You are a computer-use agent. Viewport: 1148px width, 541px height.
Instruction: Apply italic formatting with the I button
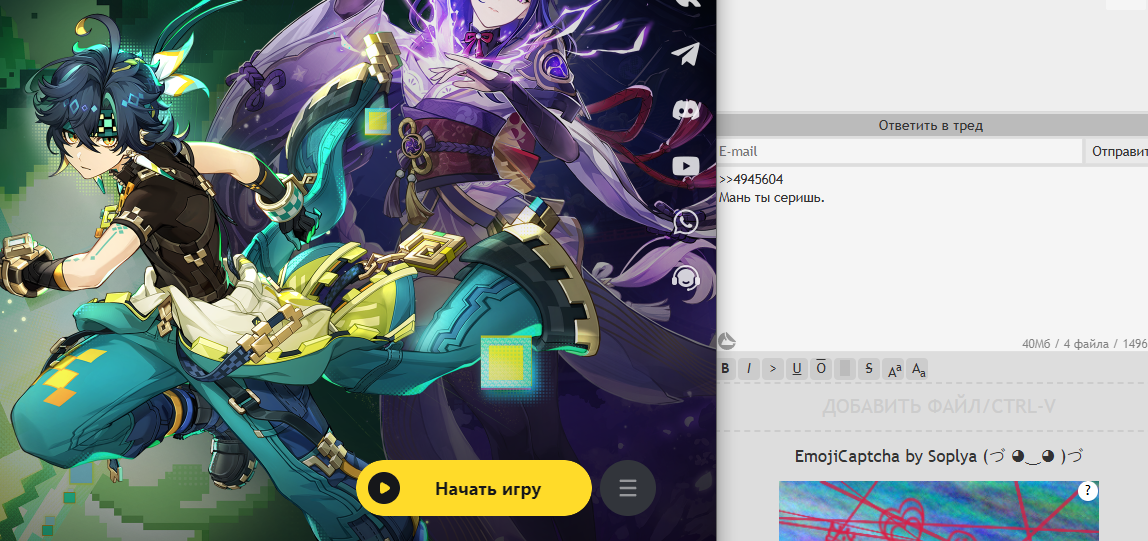click(749, 369)
